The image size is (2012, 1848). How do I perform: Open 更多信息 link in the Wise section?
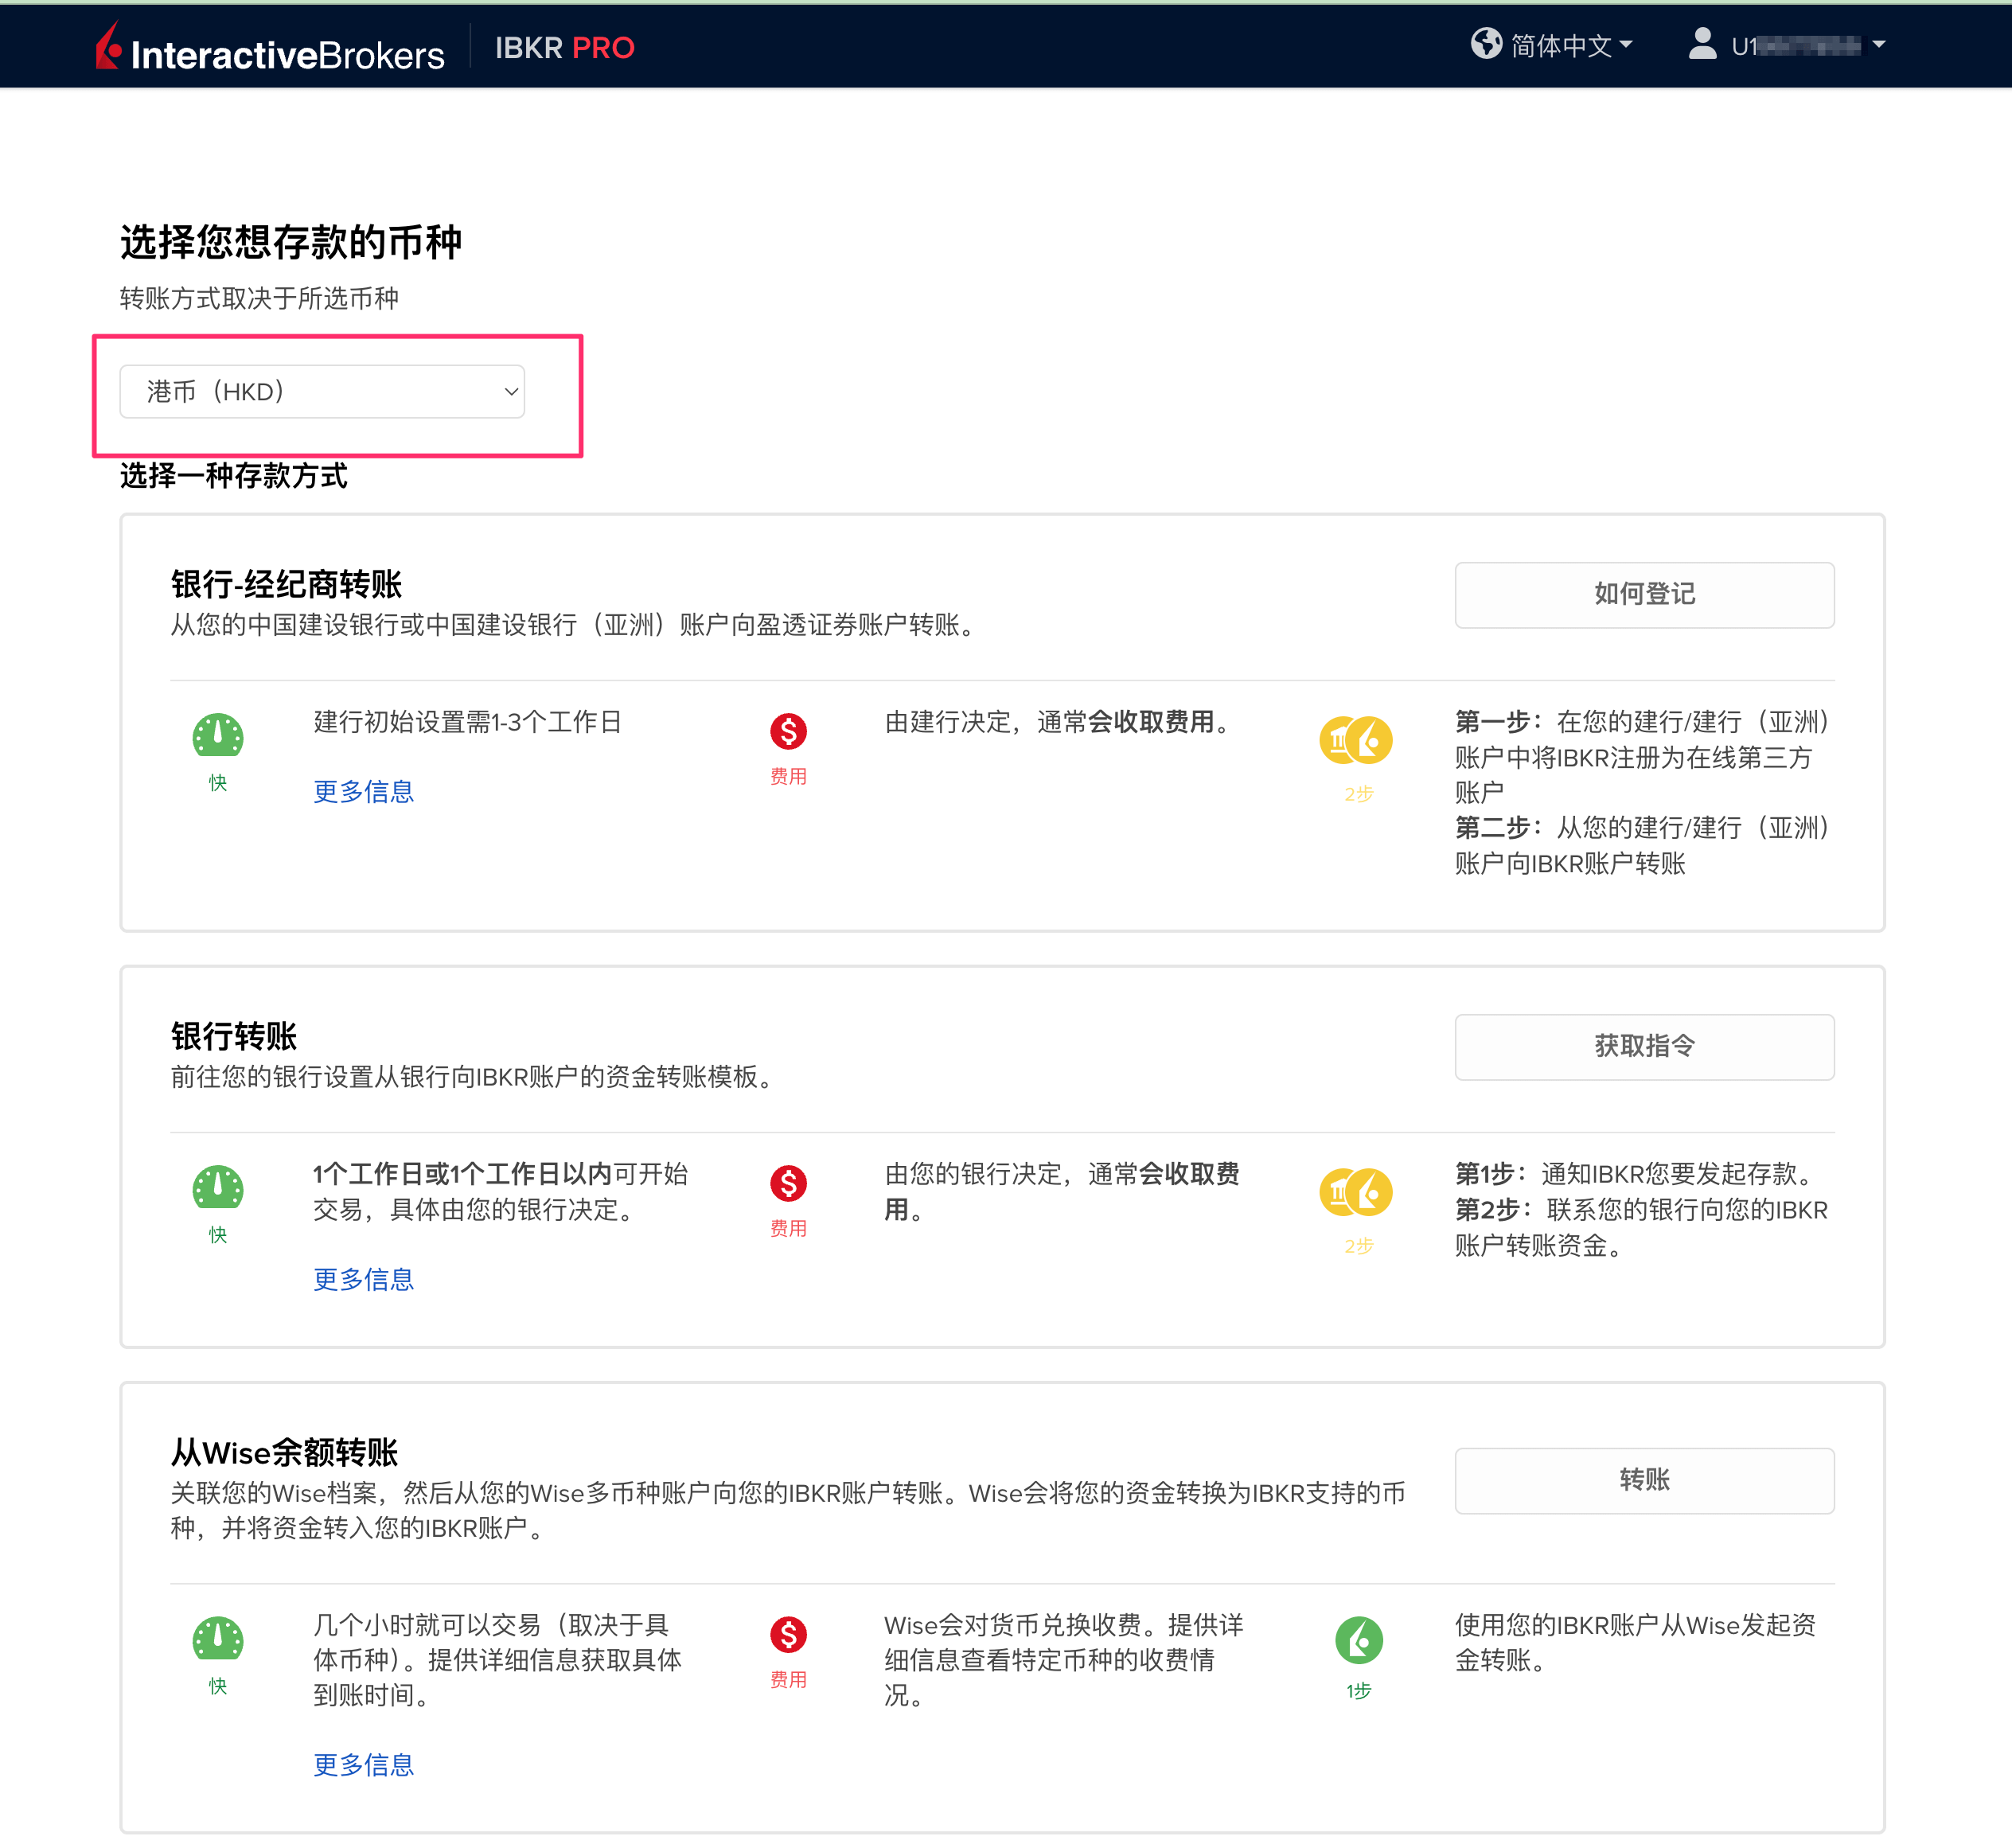(x=362, y=1766)
